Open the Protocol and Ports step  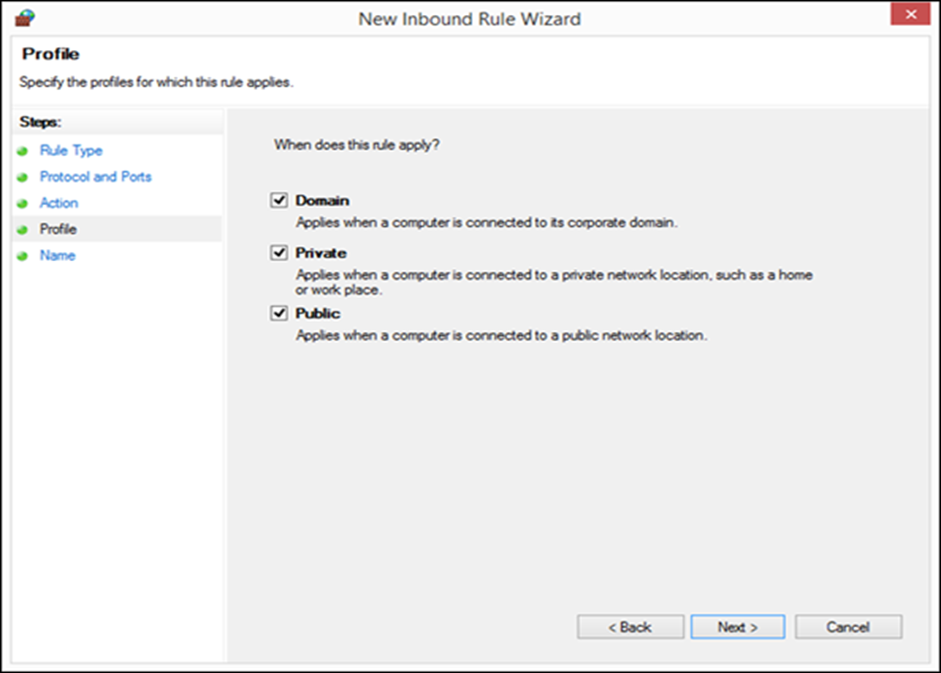(95, 177)
